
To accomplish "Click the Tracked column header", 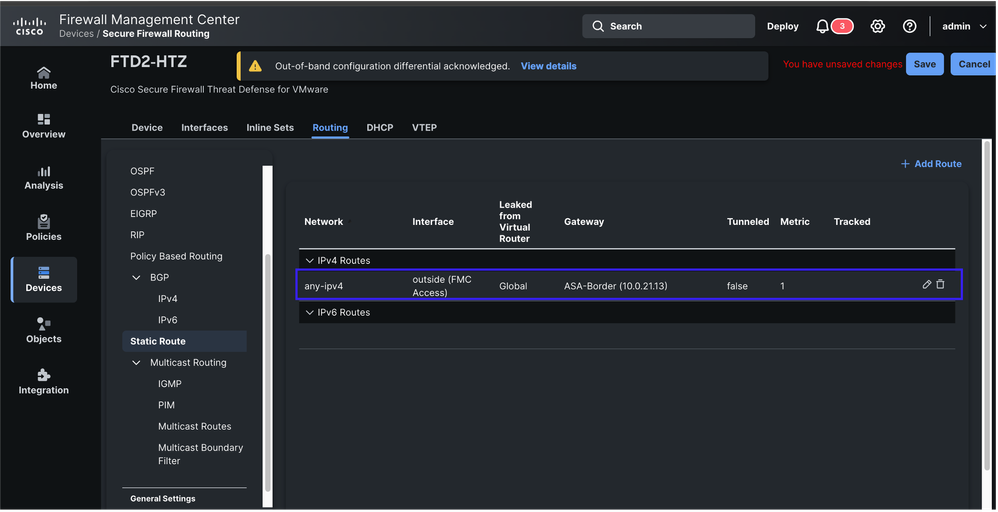I will point(852,222).
